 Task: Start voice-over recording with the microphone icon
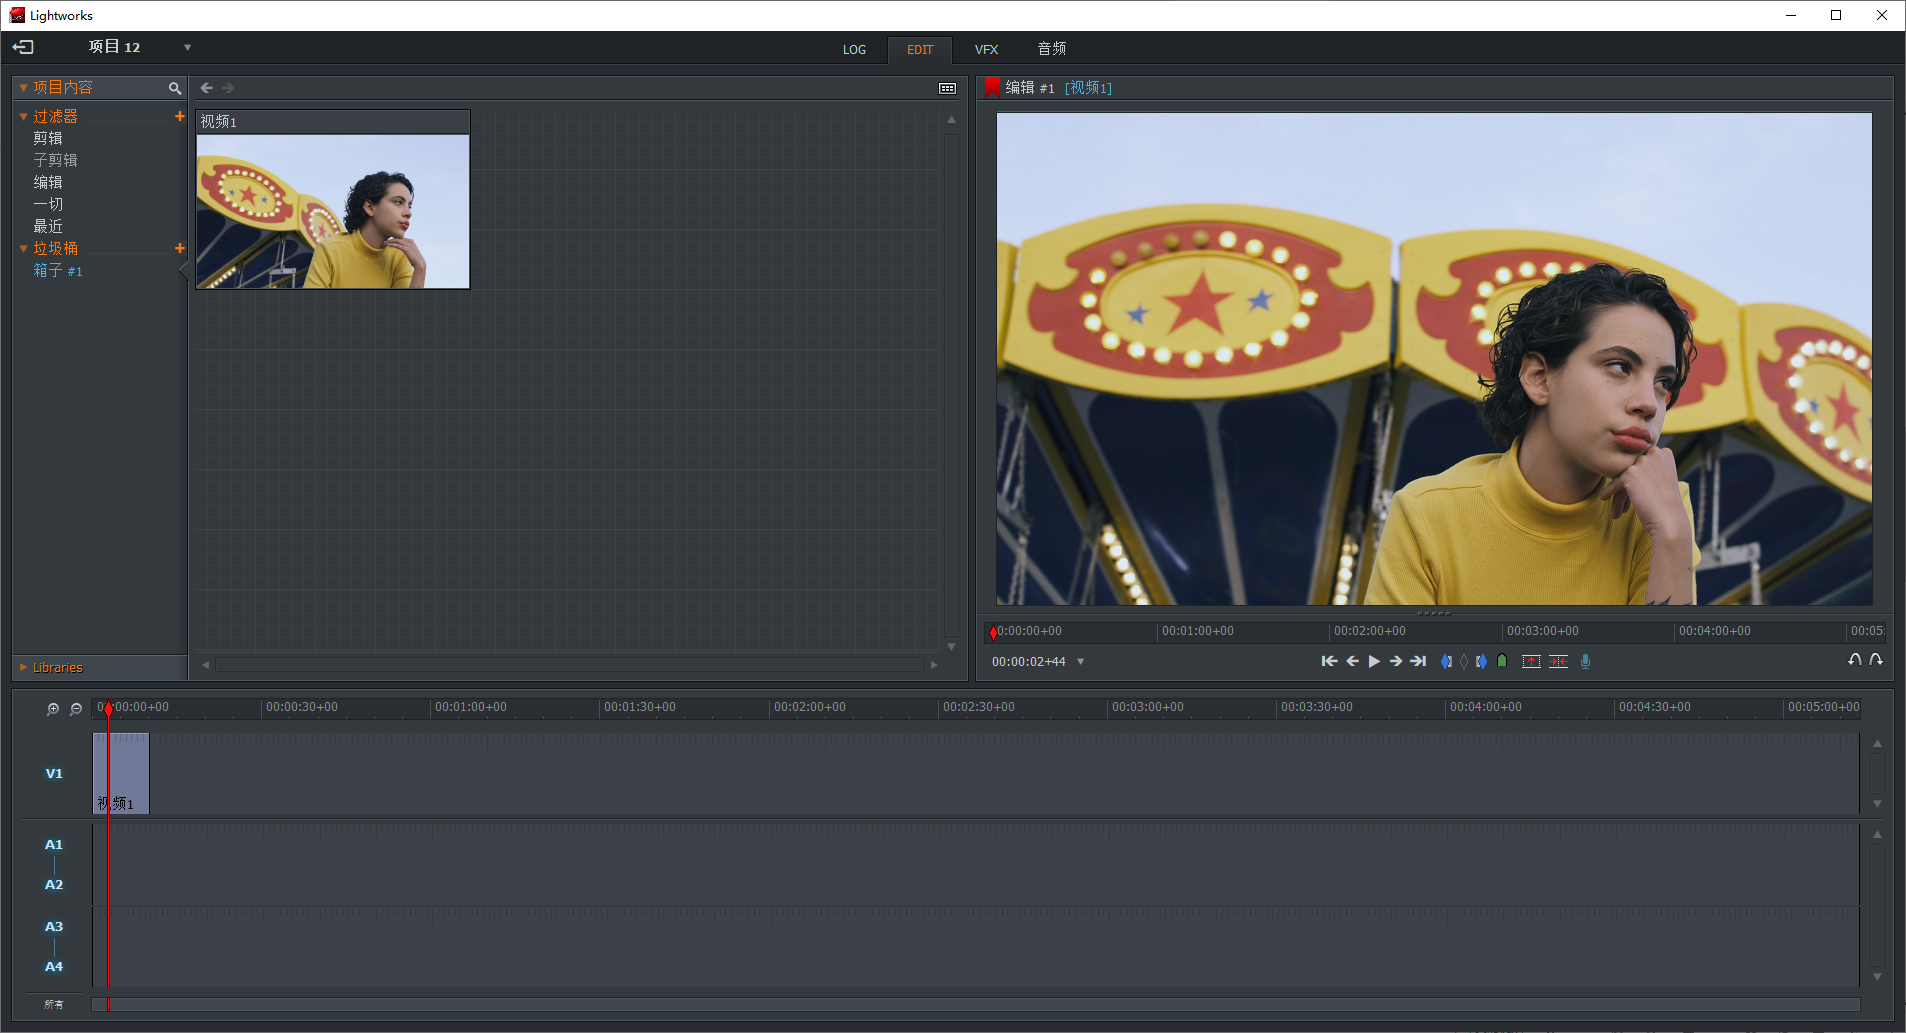[x=1585, y=661]
